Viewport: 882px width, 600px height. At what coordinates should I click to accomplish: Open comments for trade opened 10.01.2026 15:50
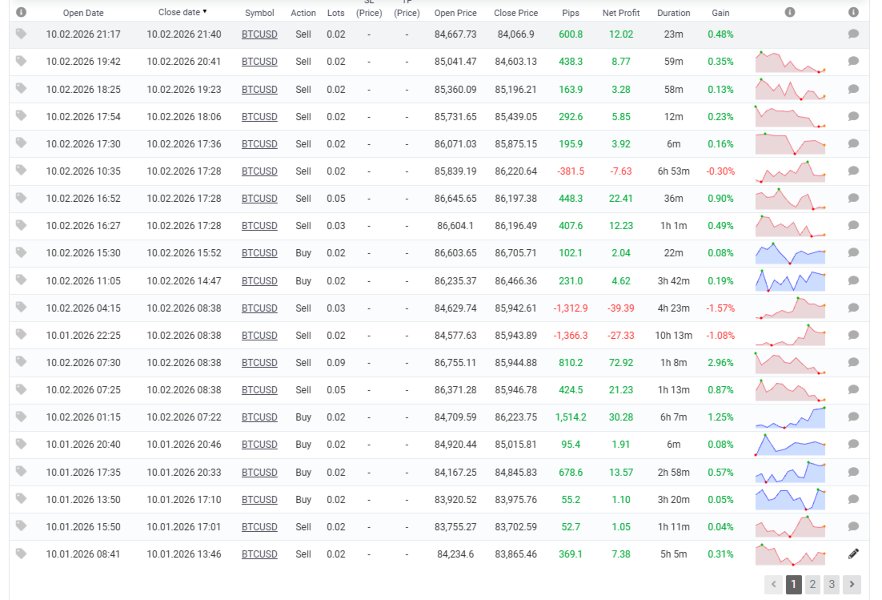pos(853,526)
